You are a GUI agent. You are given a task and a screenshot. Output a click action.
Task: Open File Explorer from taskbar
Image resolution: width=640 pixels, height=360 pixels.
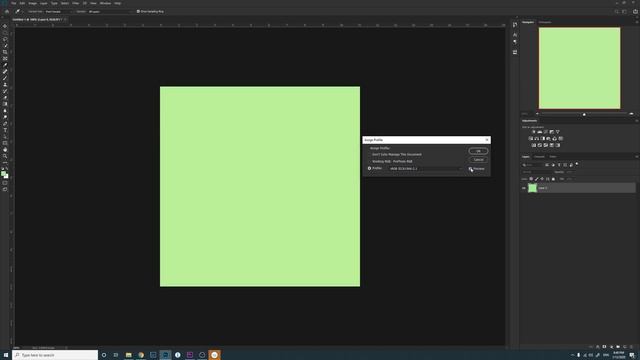click(129, 355)
